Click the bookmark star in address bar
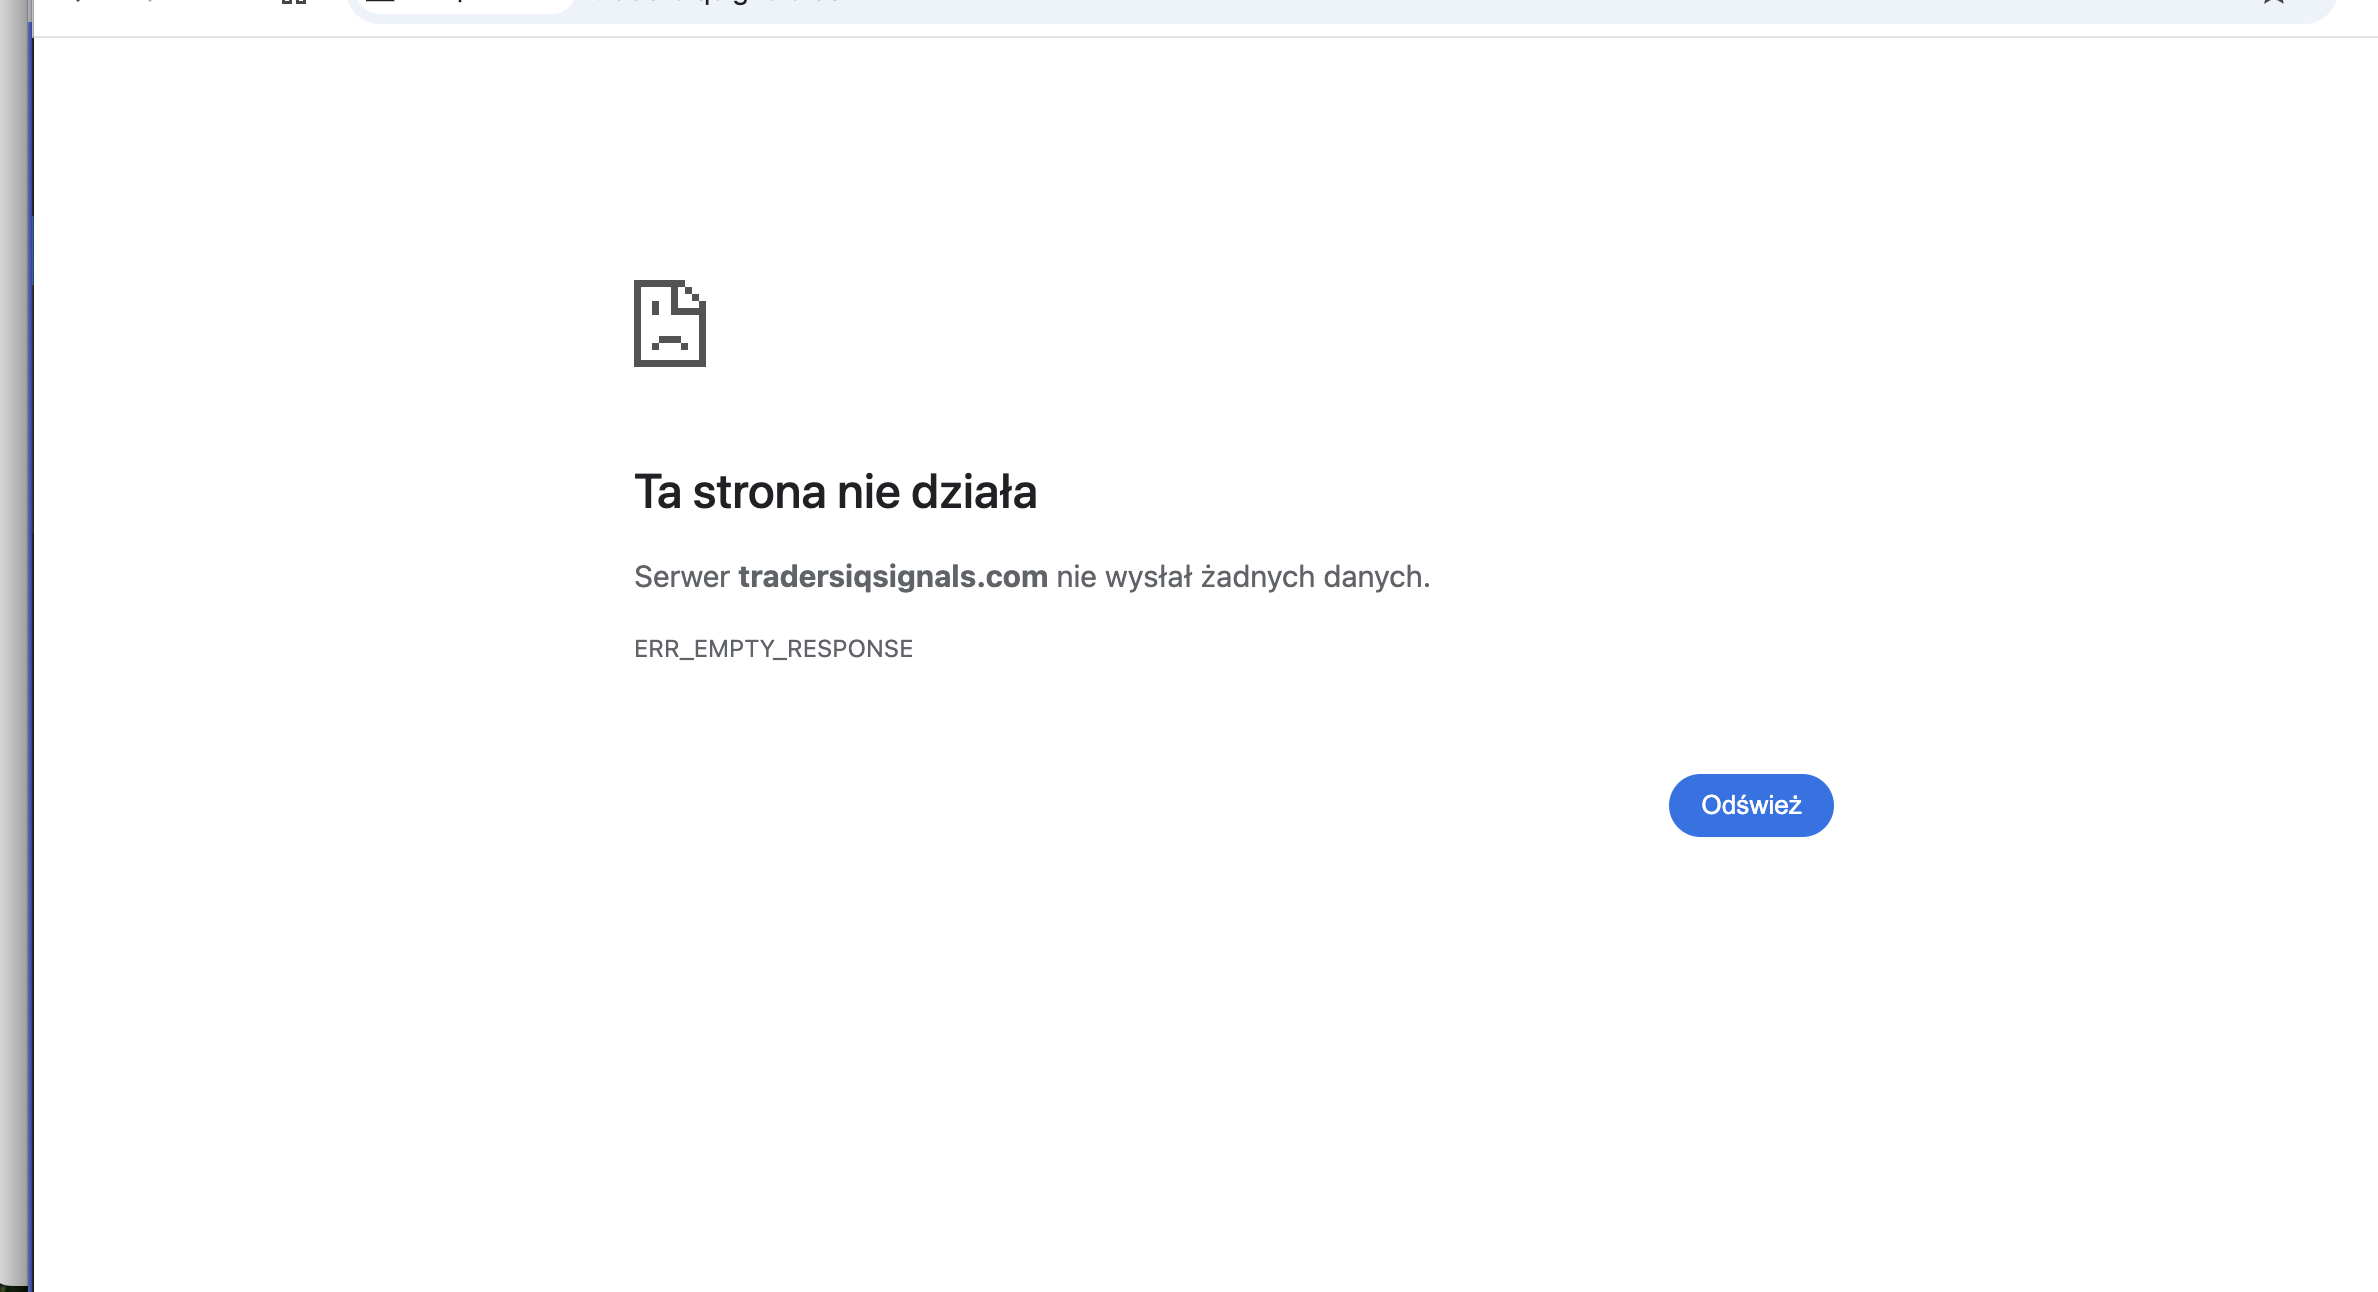Image resolution: width=2378 pixels, height=1292 pixels. [2273, 3]
